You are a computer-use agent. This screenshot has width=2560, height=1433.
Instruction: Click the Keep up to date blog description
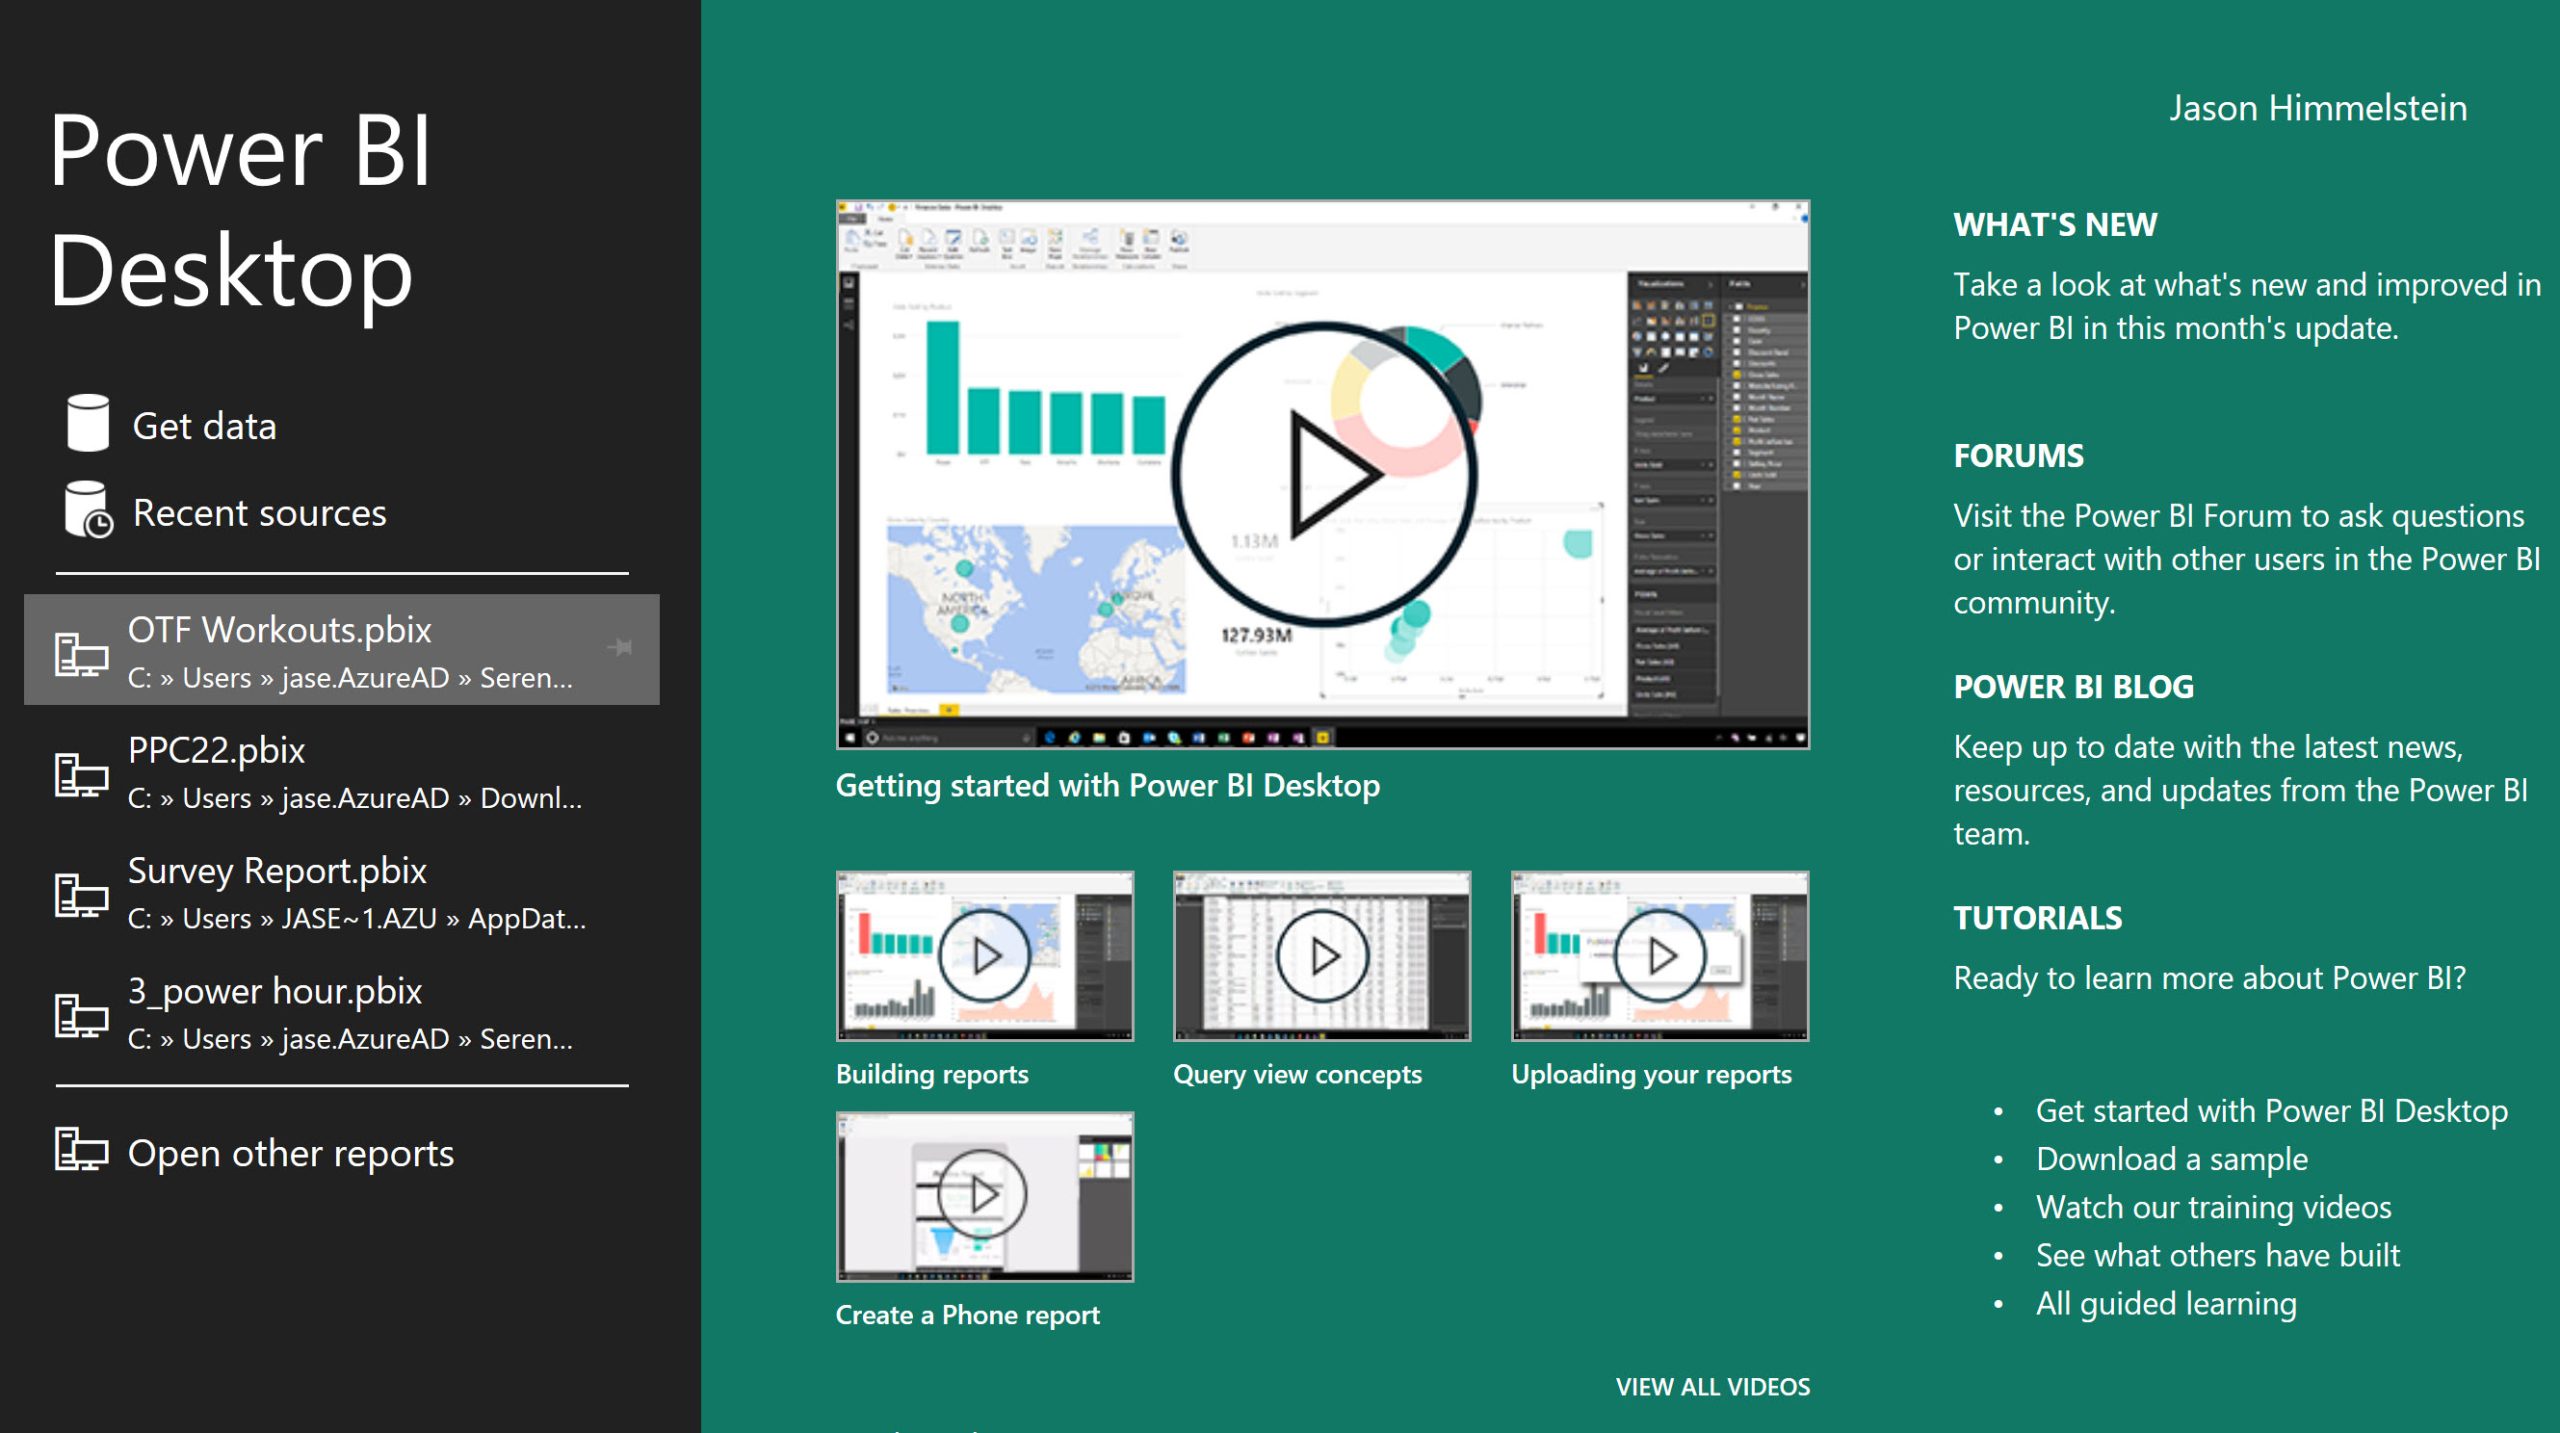point(2241,790)
